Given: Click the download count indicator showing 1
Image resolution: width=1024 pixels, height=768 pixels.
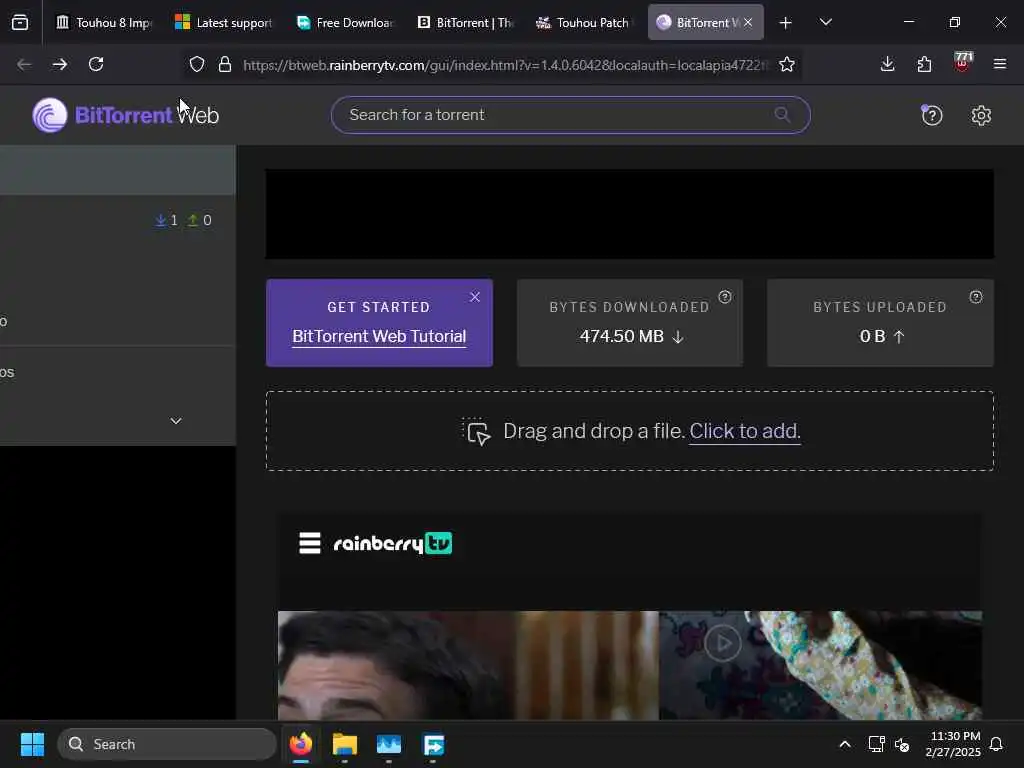Looking at the screenshot, I should coord(166,221).
